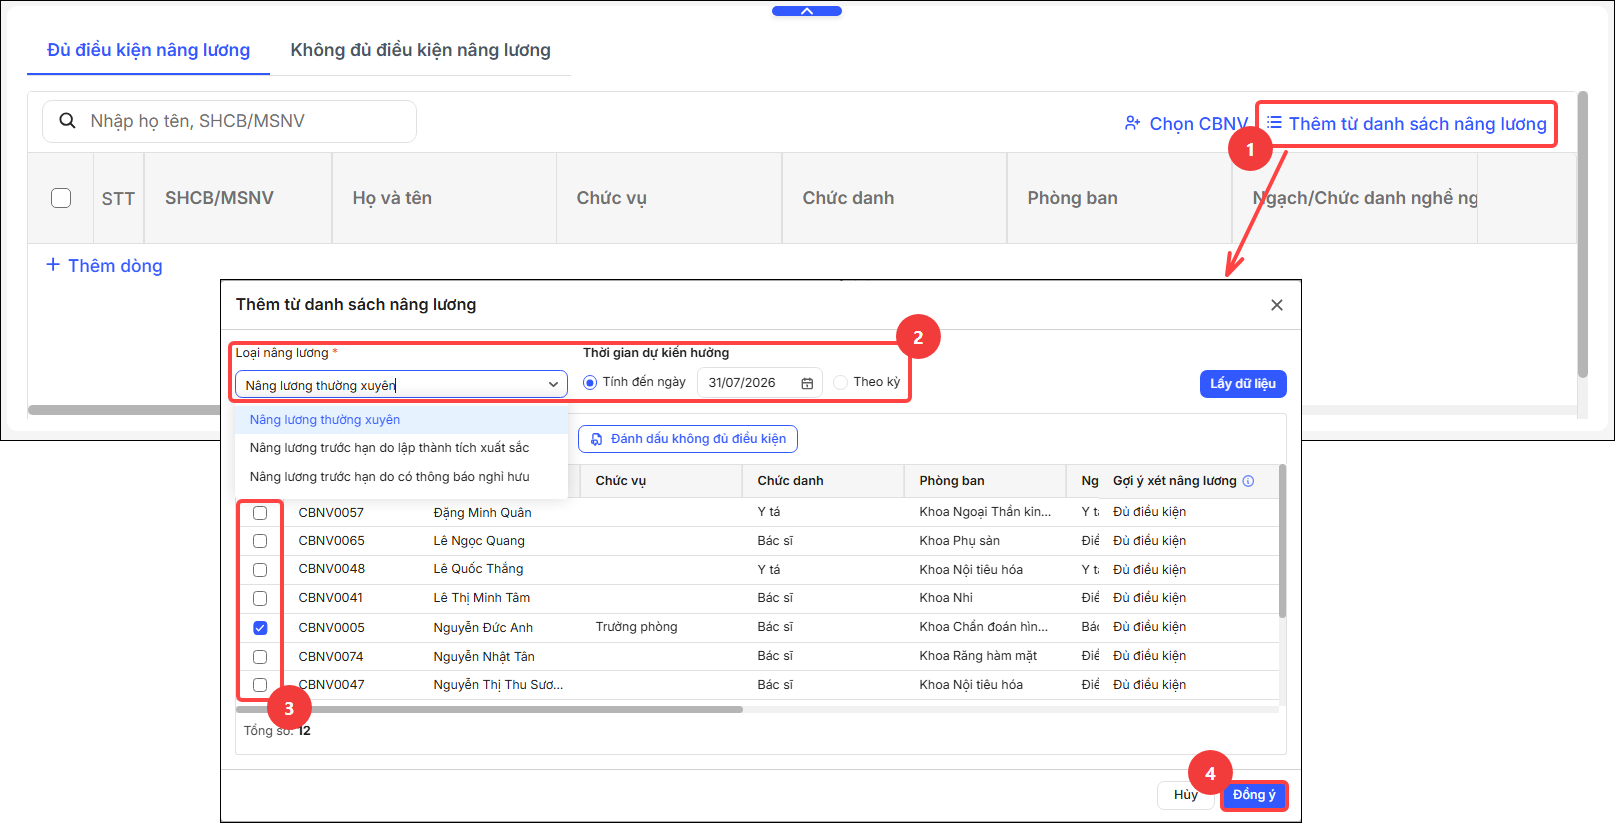The height and width of the screenshot is (828, 1622).
Task: Tick checkbox for CBNV0041 Lê Thị Minh Tâm
Action: coord(260,598)
